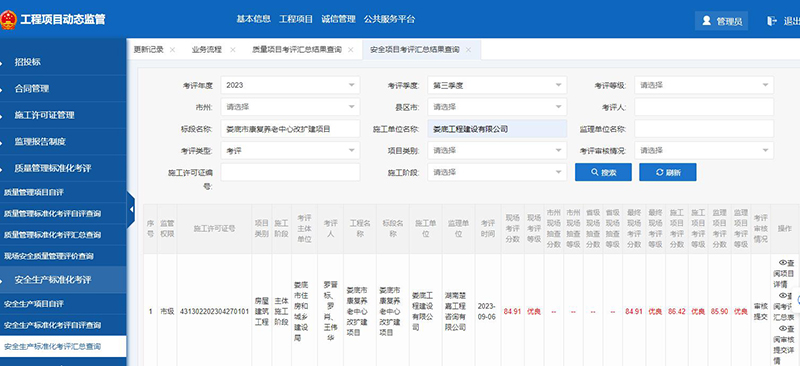Open the 考评季度 dropdown showing 第三季度
Image resolution: width=800 pixels, height=366 pixels.
[497, 85]
